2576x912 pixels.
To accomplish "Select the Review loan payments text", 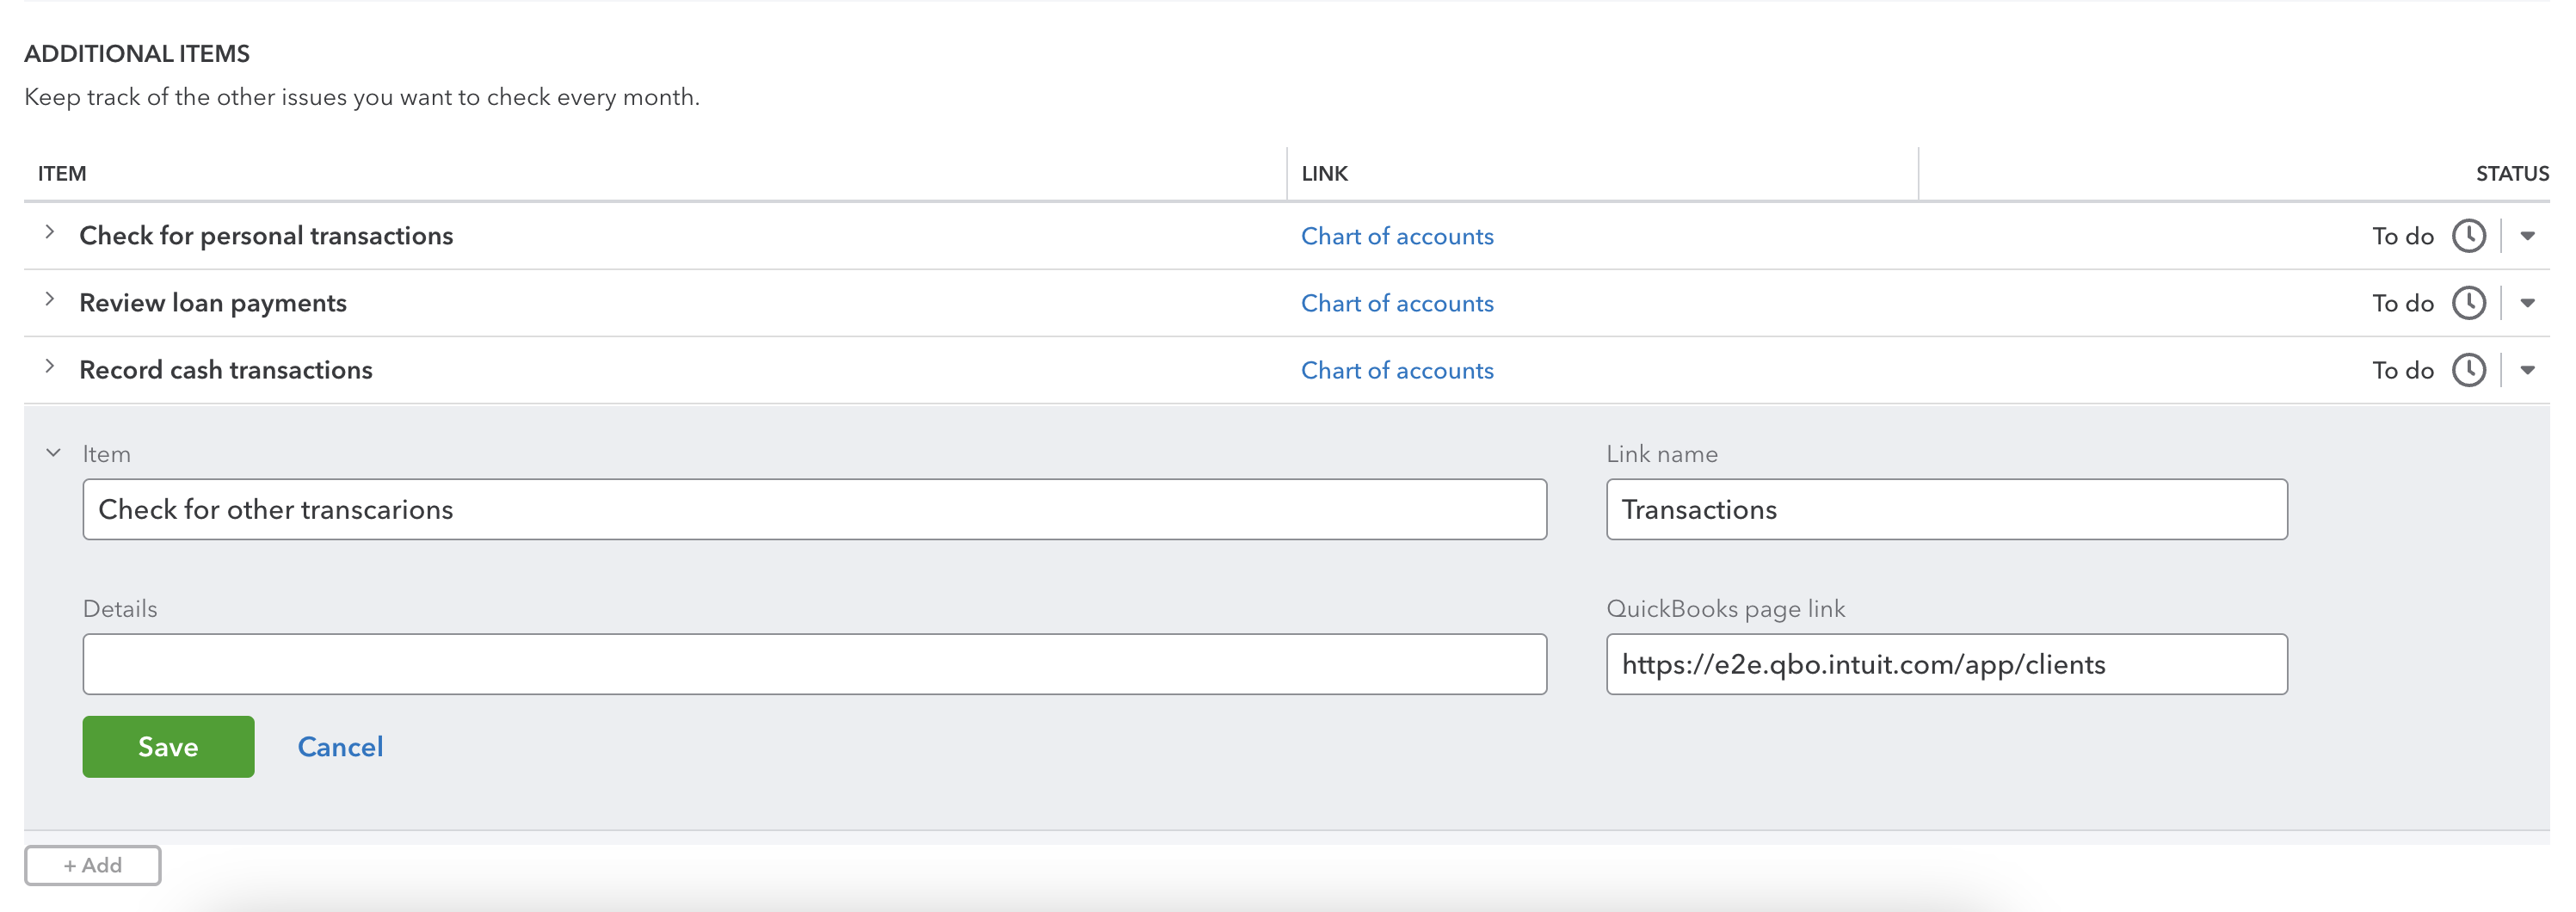I will (x=213, y=303).
